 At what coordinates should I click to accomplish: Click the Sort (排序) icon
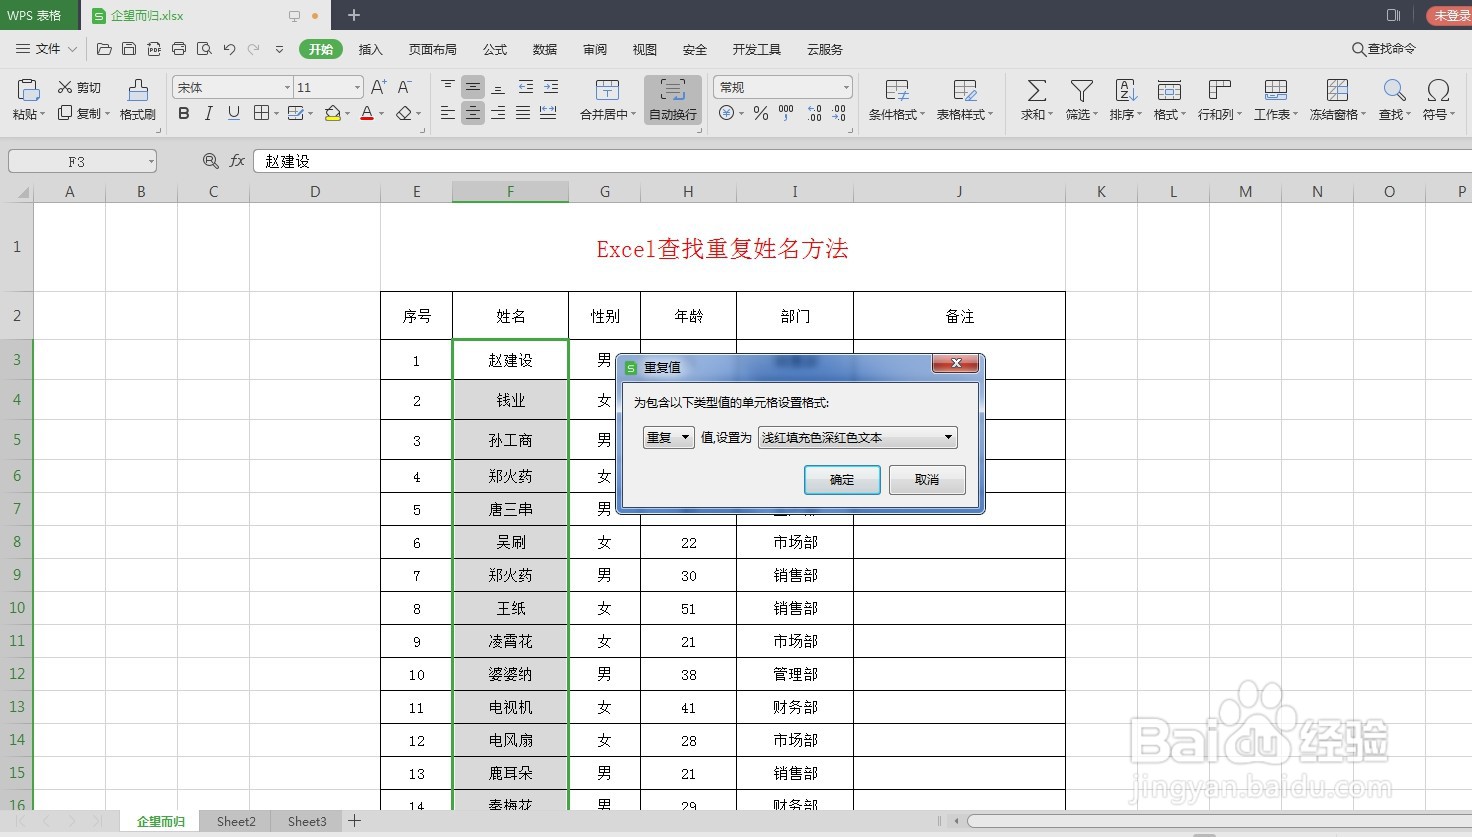(1125, 91)
